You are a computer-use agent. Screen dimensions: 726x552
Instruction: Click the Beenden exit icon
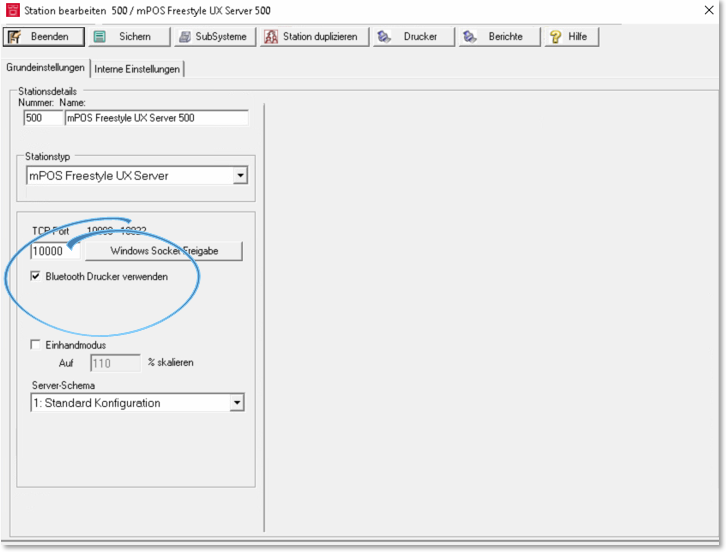coord(15,37)
